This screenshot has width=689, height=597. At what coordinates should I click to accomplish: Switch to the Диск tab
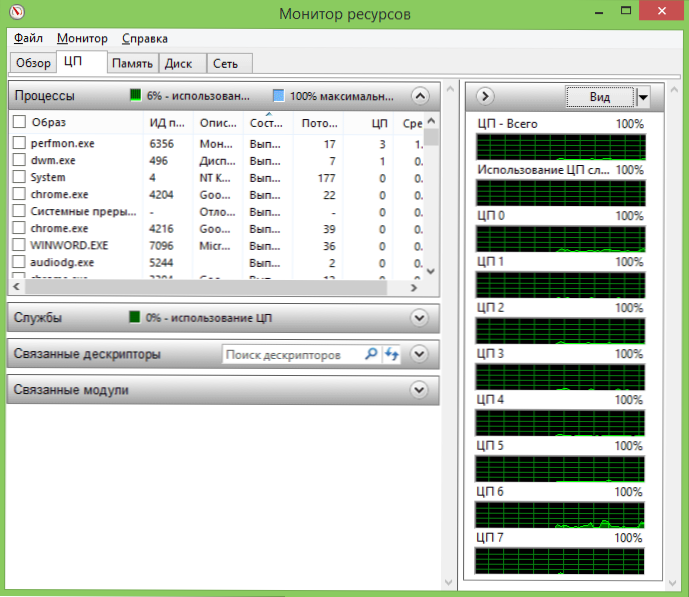tap(182, 63)
